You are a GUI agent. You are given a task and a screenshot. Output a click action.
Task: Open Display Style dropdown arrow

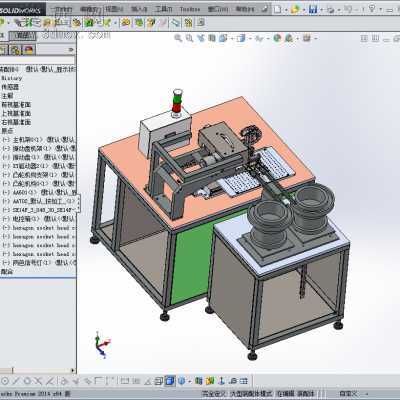(x=249, y=39)
